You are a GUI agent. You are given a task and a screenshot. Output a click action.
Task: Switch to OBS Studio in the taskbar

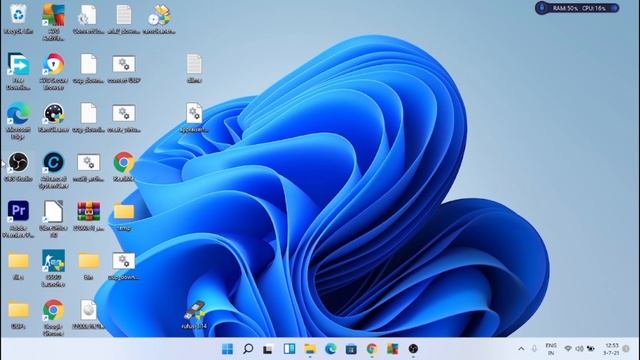[x=413, y=349]
